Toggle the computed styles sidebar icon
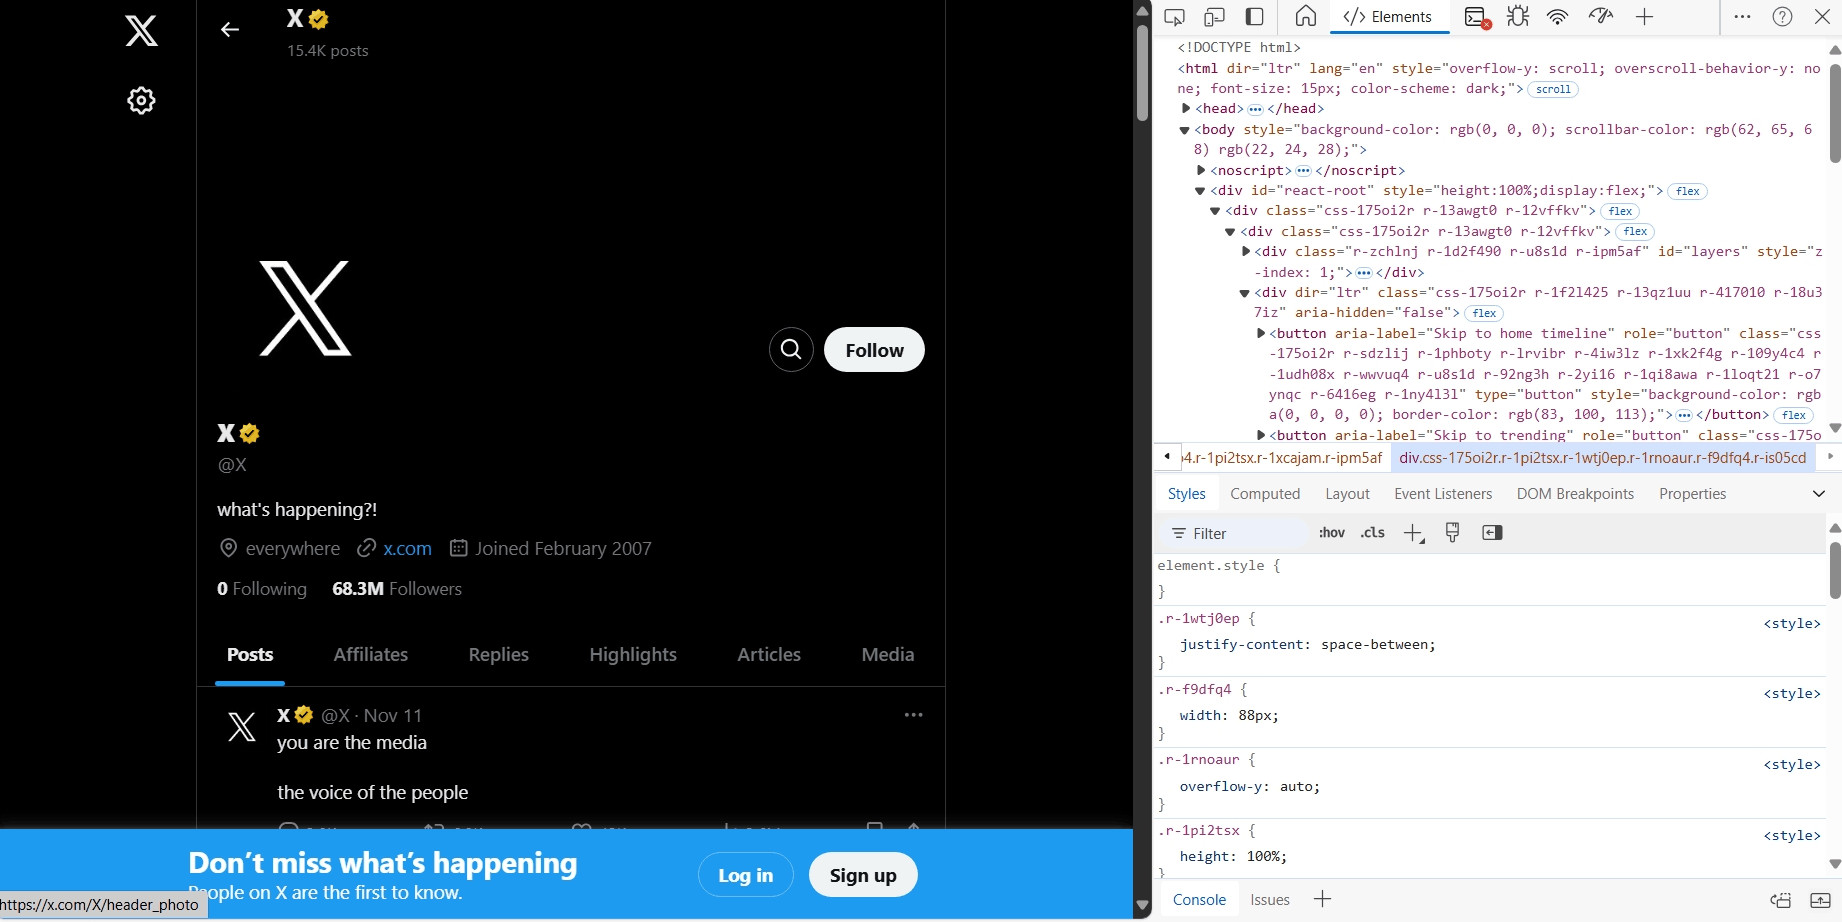The width and height of the screenshot is (1842, 922). (1492, 533)
